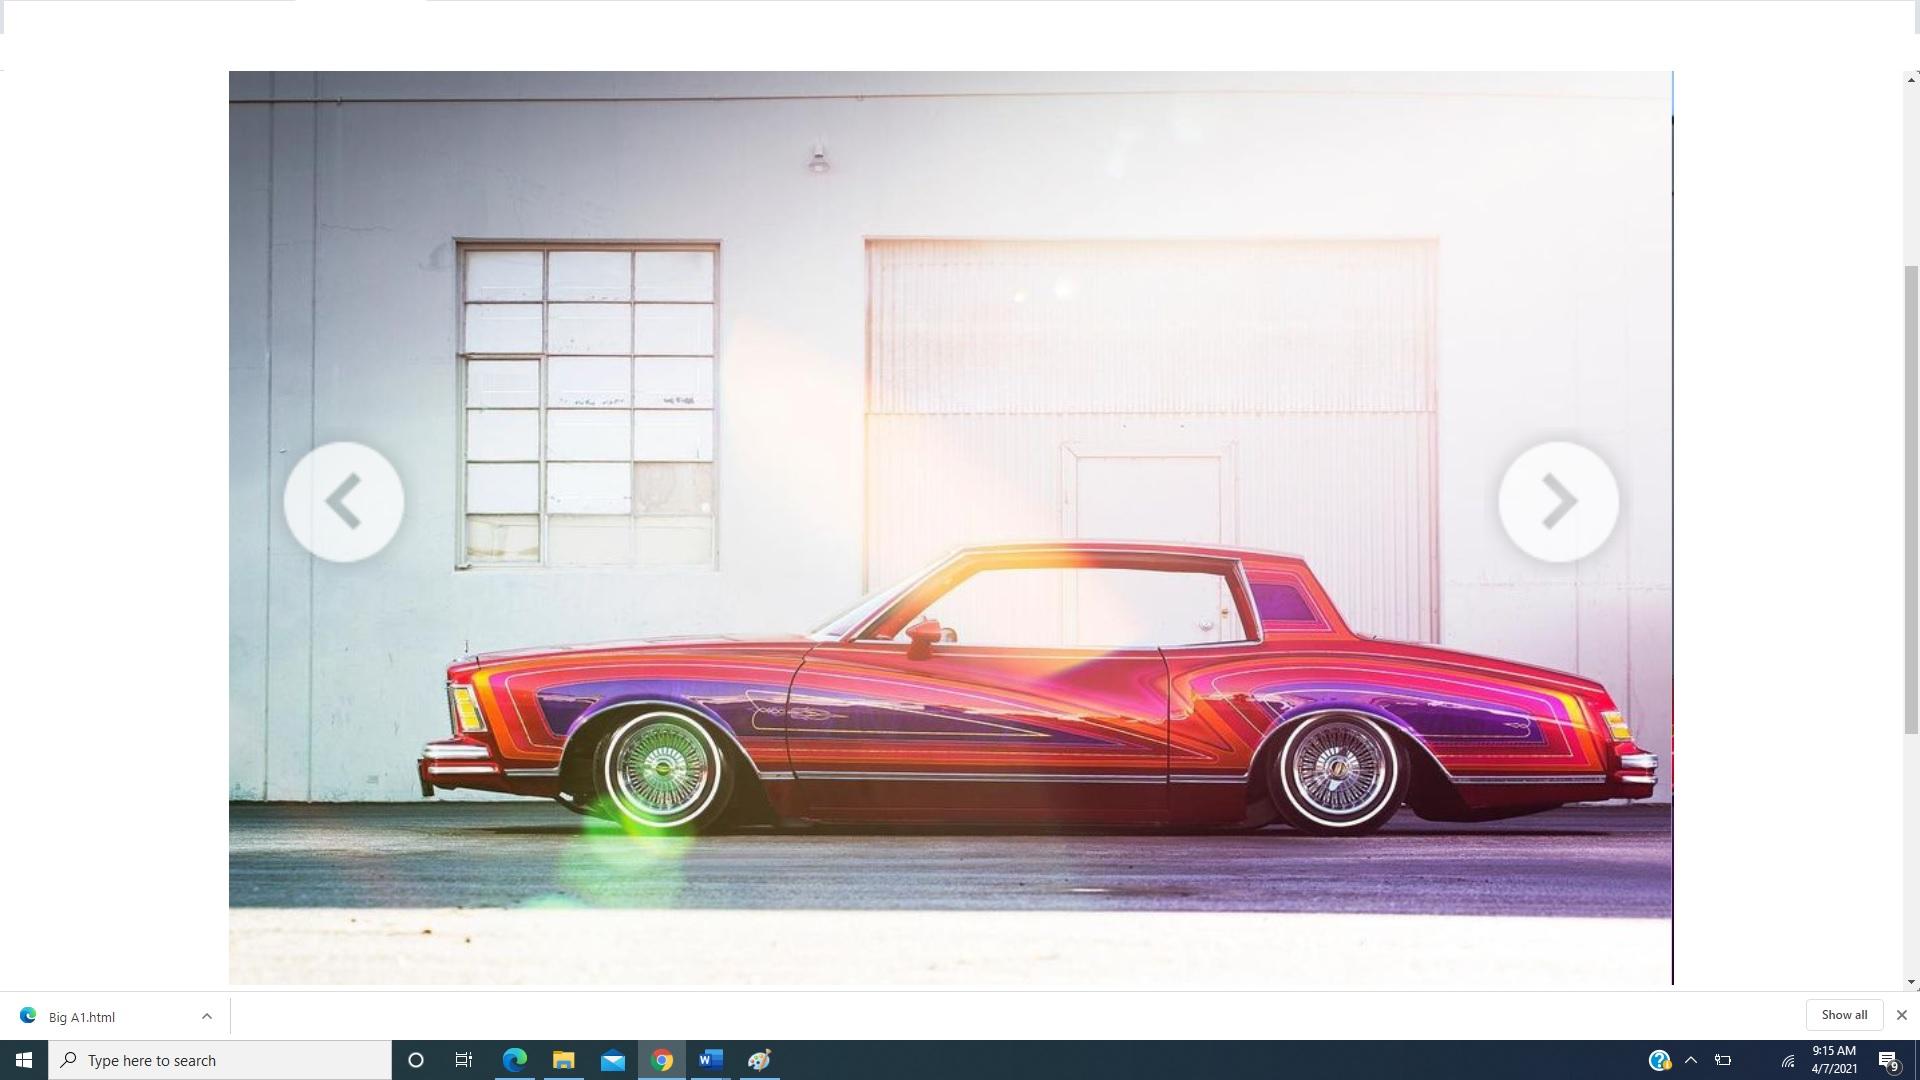Open Task View button
Screen dimensions: 1920x1080
[464, 1060]
